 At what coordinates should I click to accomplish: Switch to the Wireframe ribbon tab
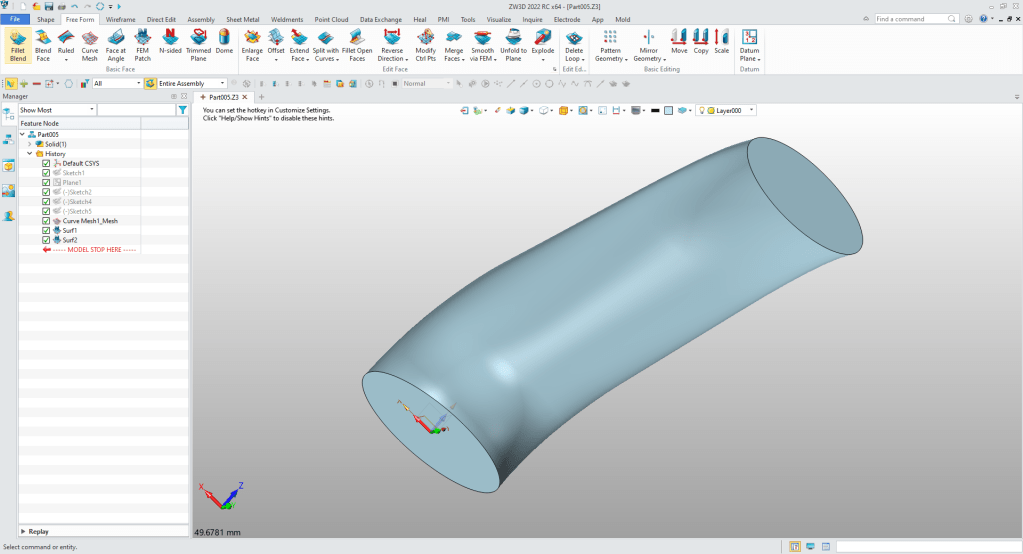(x=121, y=19)
